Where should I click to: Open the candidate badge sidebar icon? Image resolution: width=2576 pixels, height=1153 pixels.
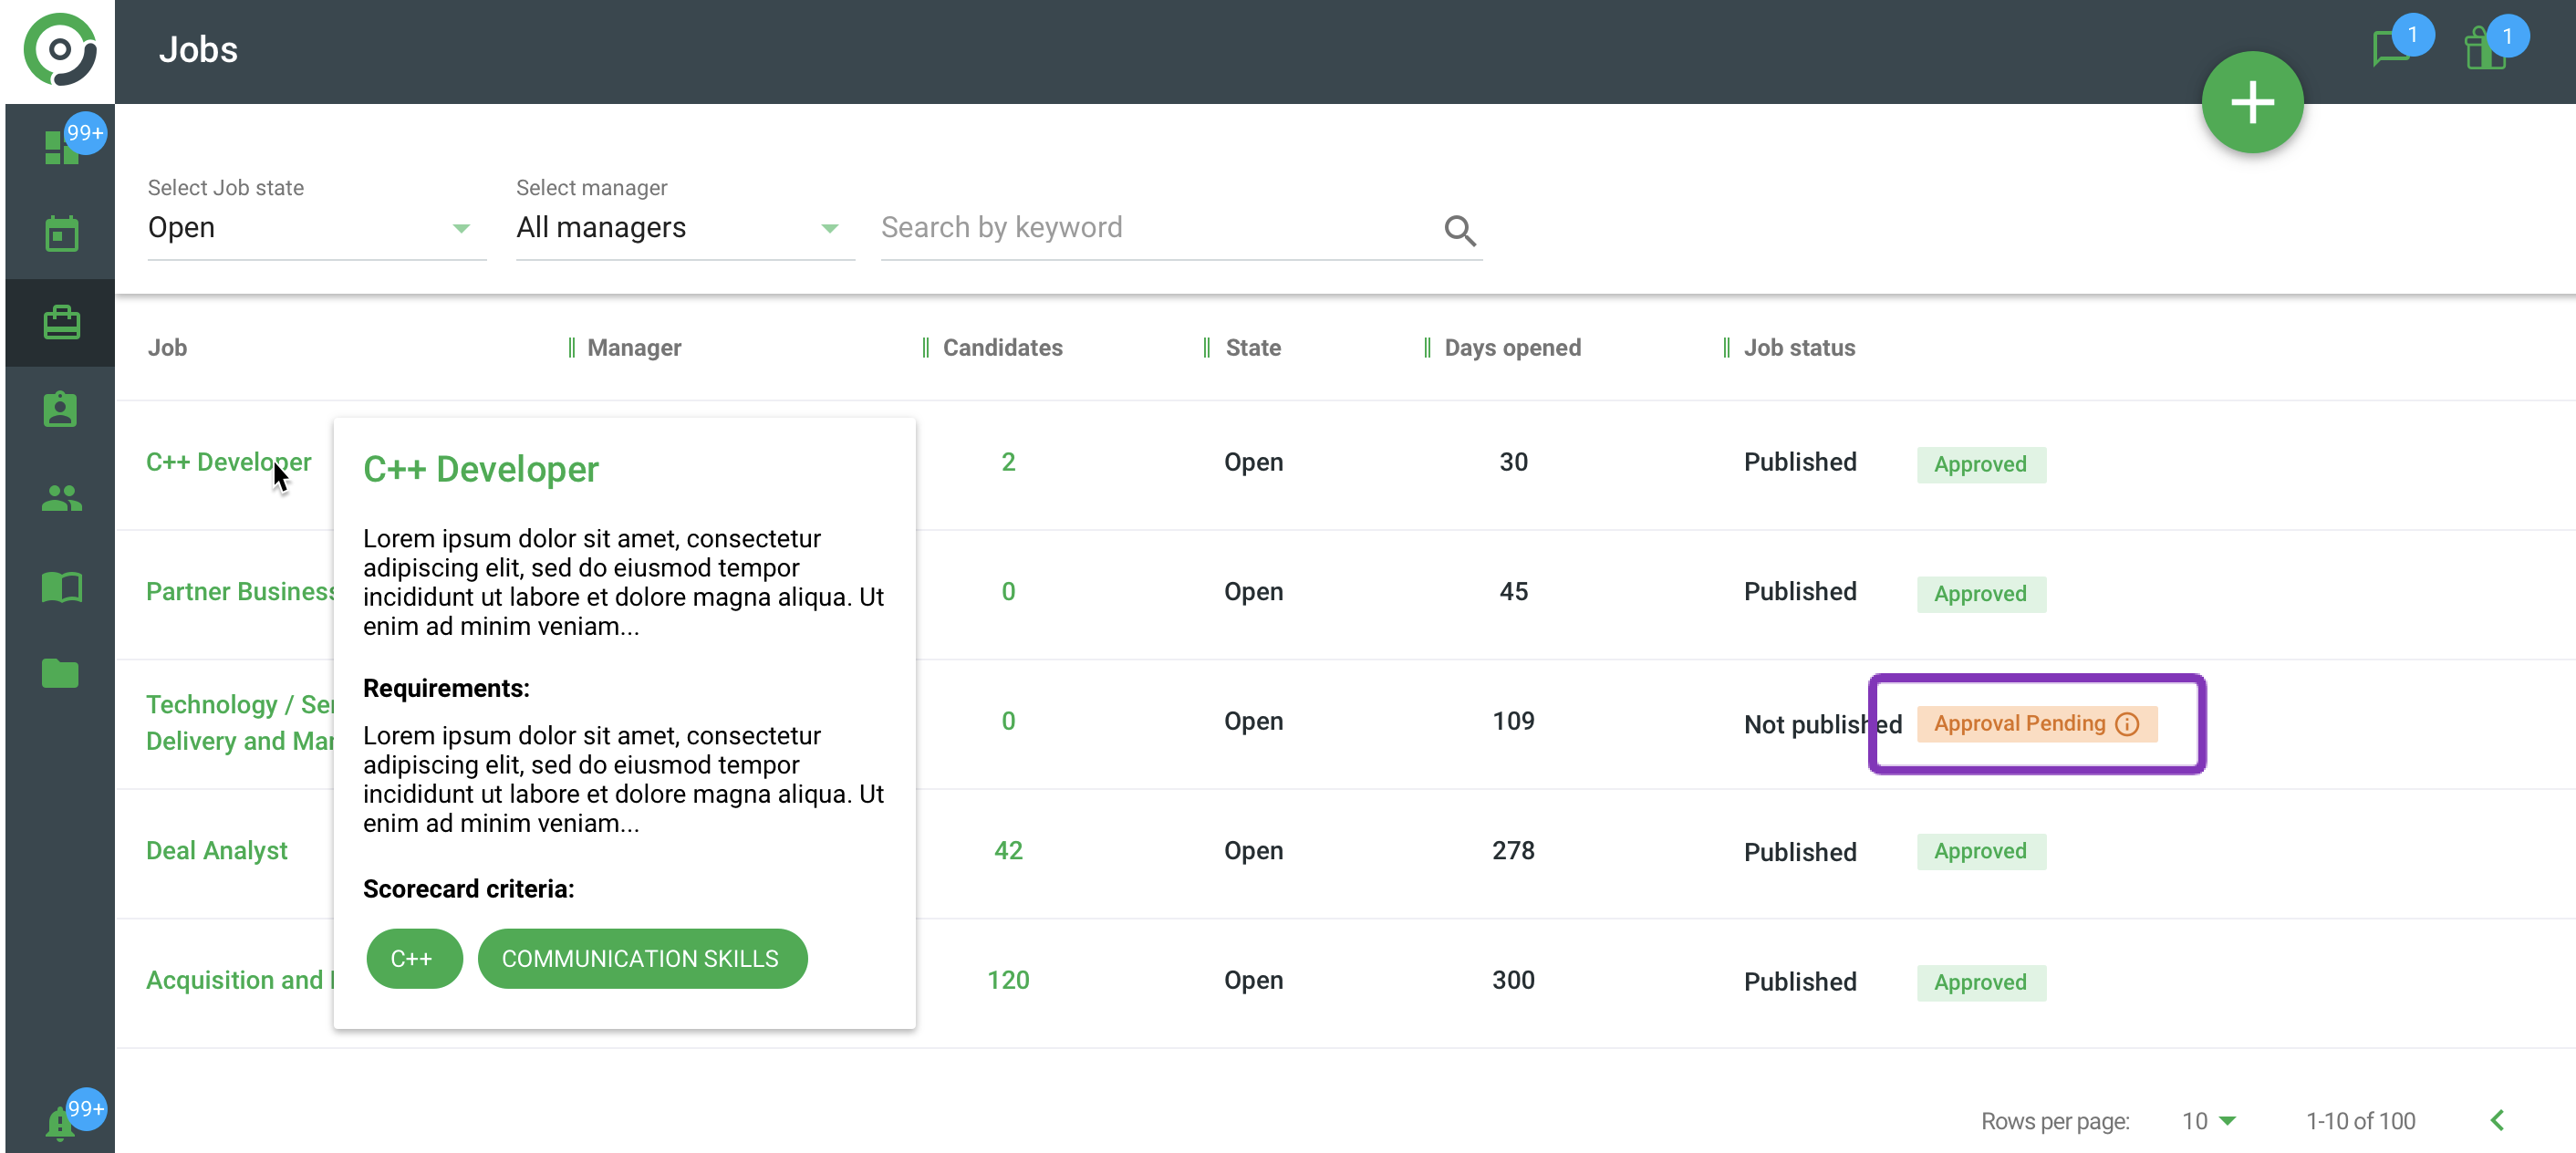point(61,409)
